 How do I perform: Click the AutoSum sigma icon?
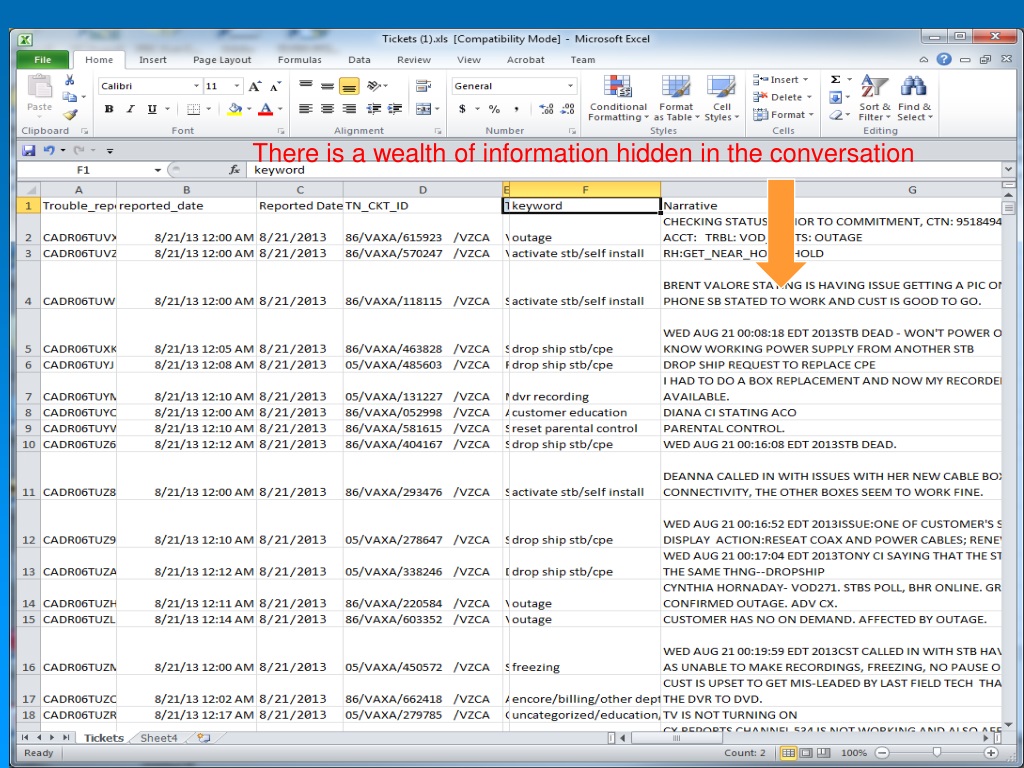pyautogui.click(x=835, y=80)
